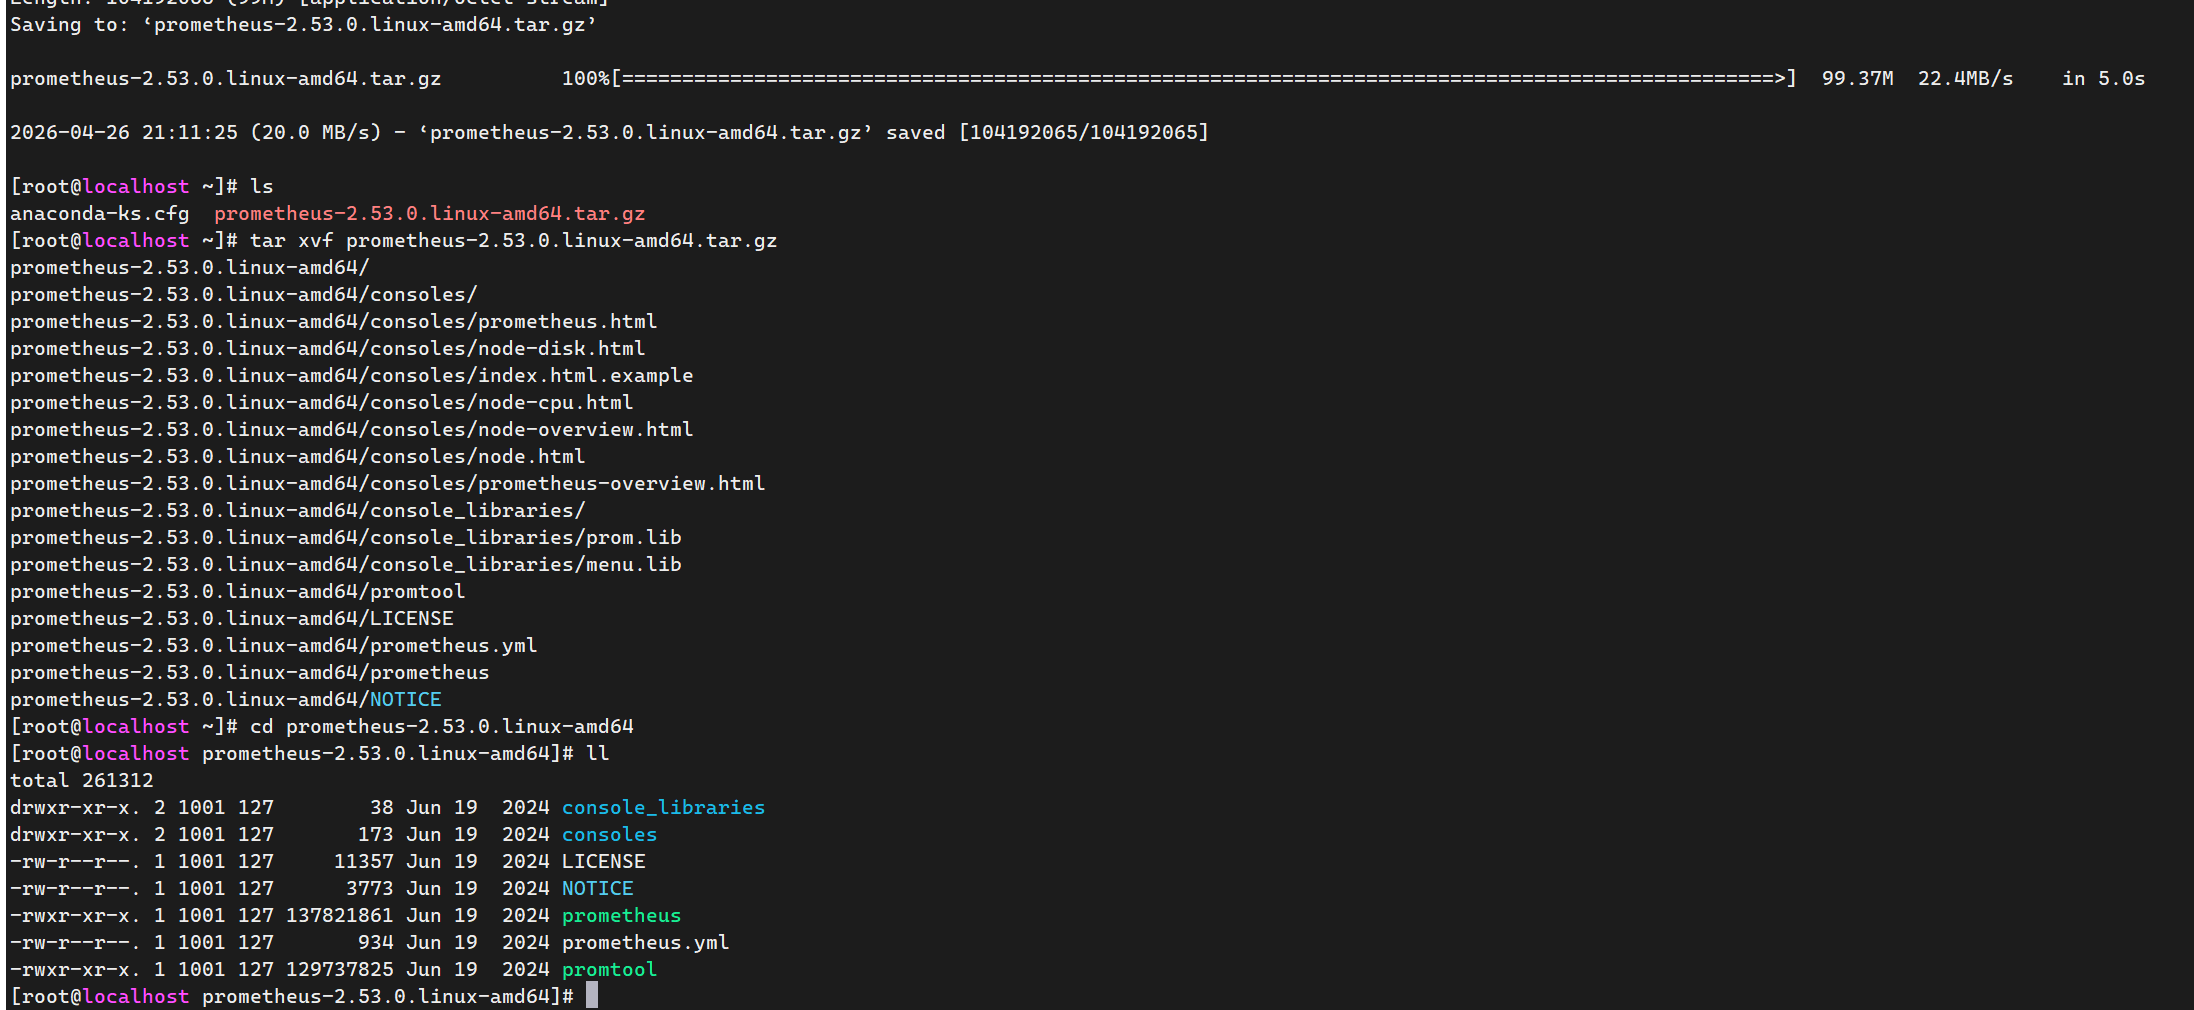
Task: Click the 'll' command after the prompt
Action: 597,754
